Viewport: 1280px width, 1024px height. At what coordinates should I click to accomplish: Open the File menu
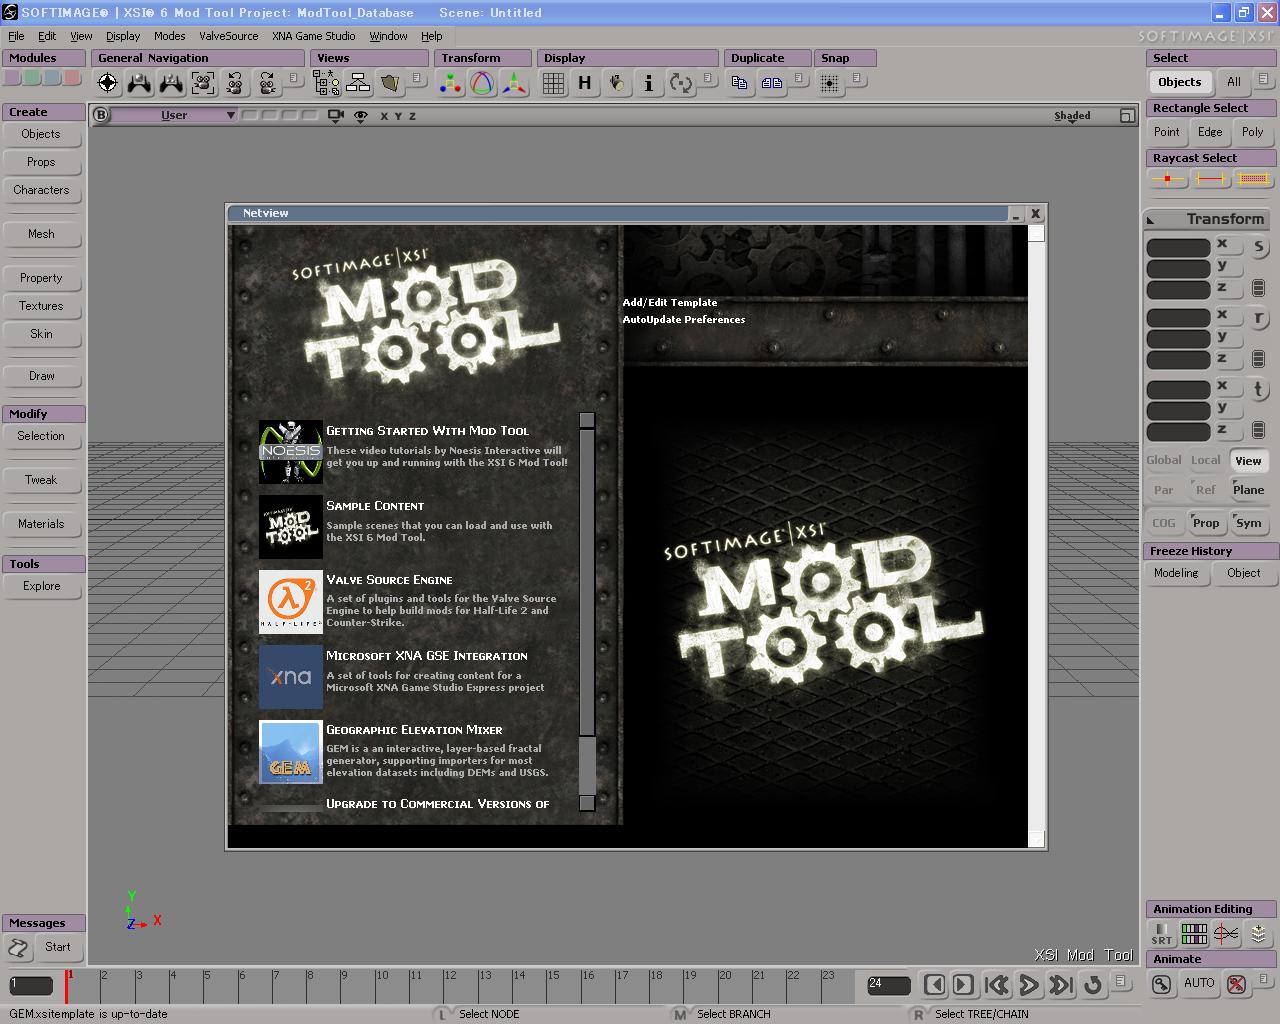point(16,36)
